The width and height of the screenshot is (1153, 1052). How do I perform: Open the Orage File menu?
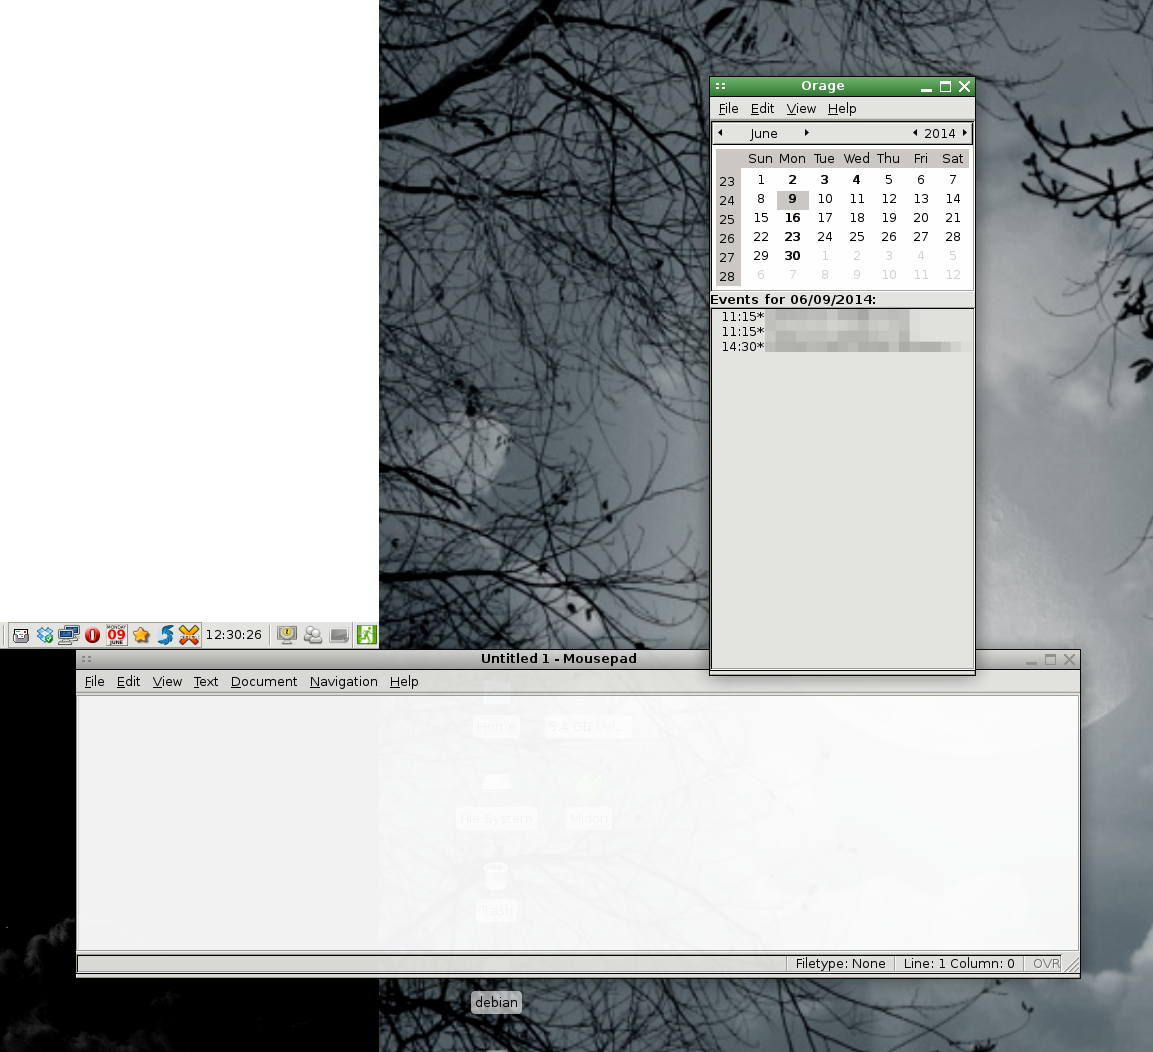tap(728, 109)
